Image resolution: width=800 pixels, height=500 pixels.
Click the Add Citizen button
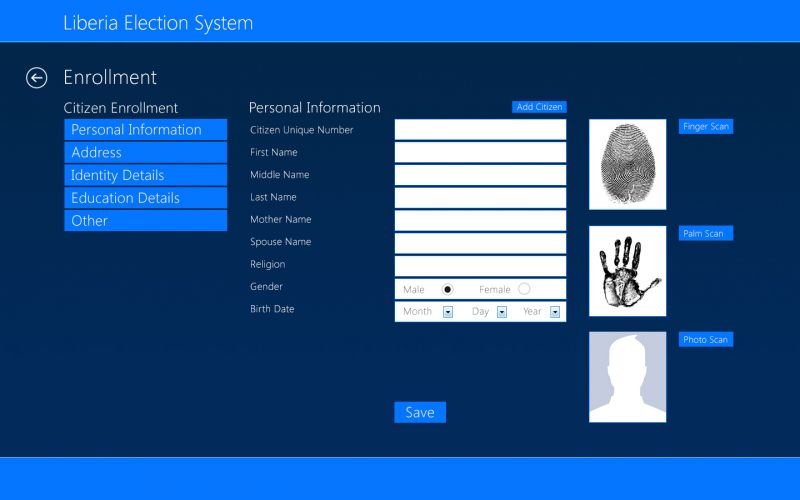point(539,107)
